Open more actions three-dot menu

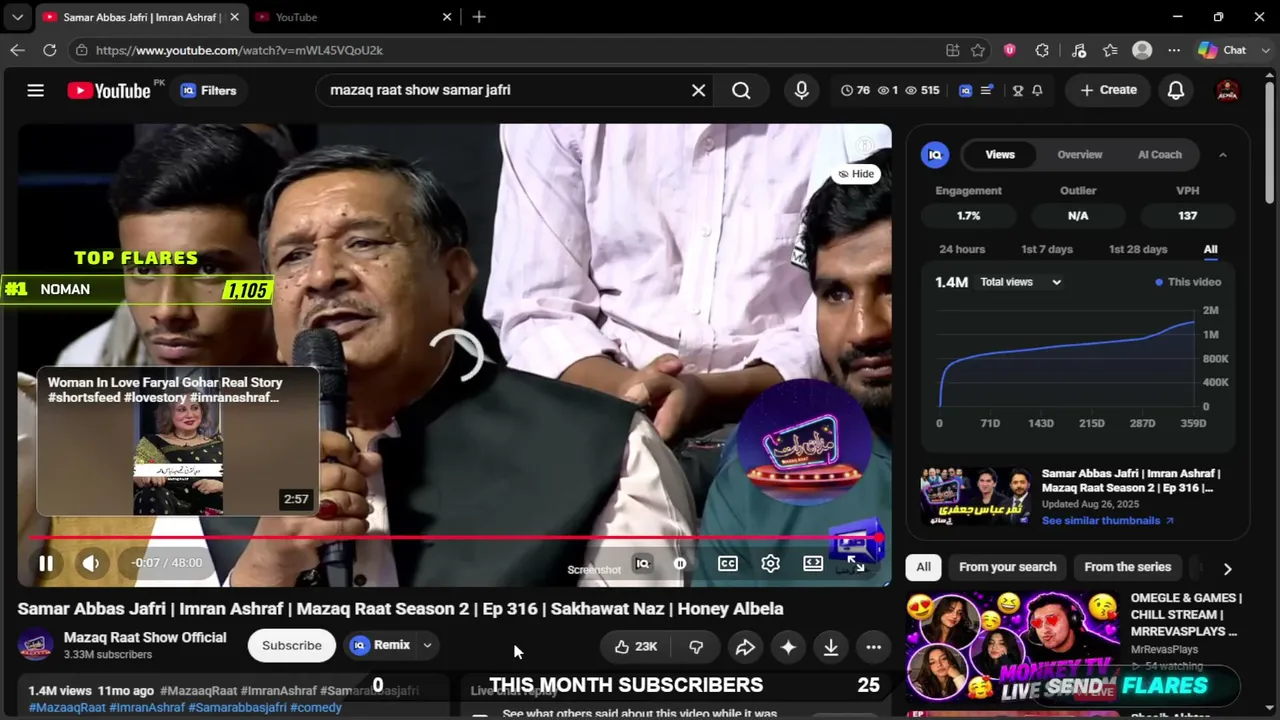[x=873, y=647]
